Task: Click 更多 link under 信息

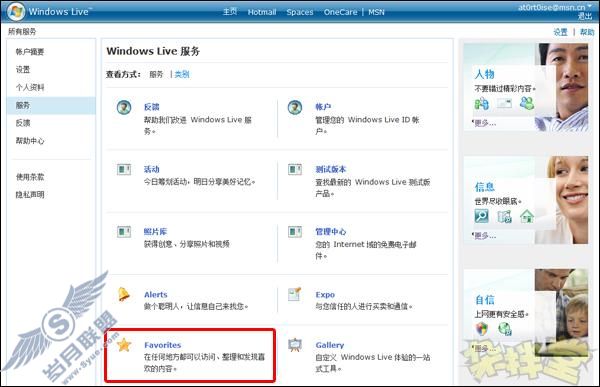Action: click(x=485, y=236)
